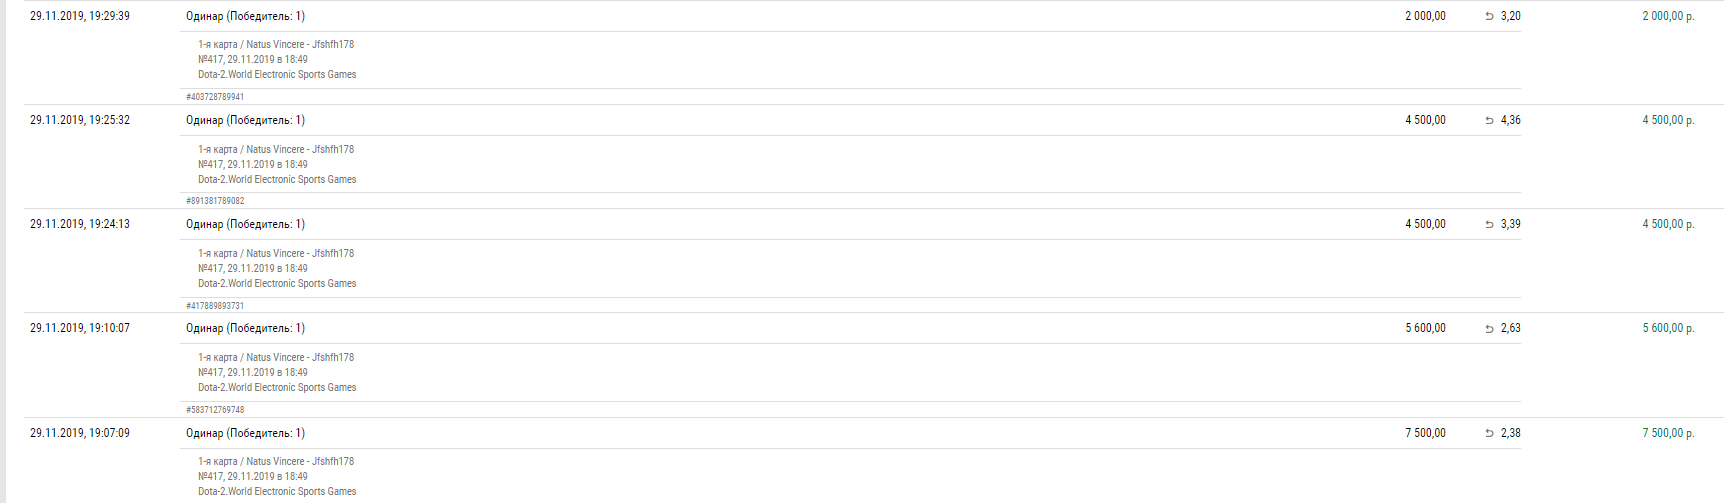This screenshot has height=503, width=1724.
Task: Select bet ID #583712769748
Action: pyautogui.click(x=215, y=410)
